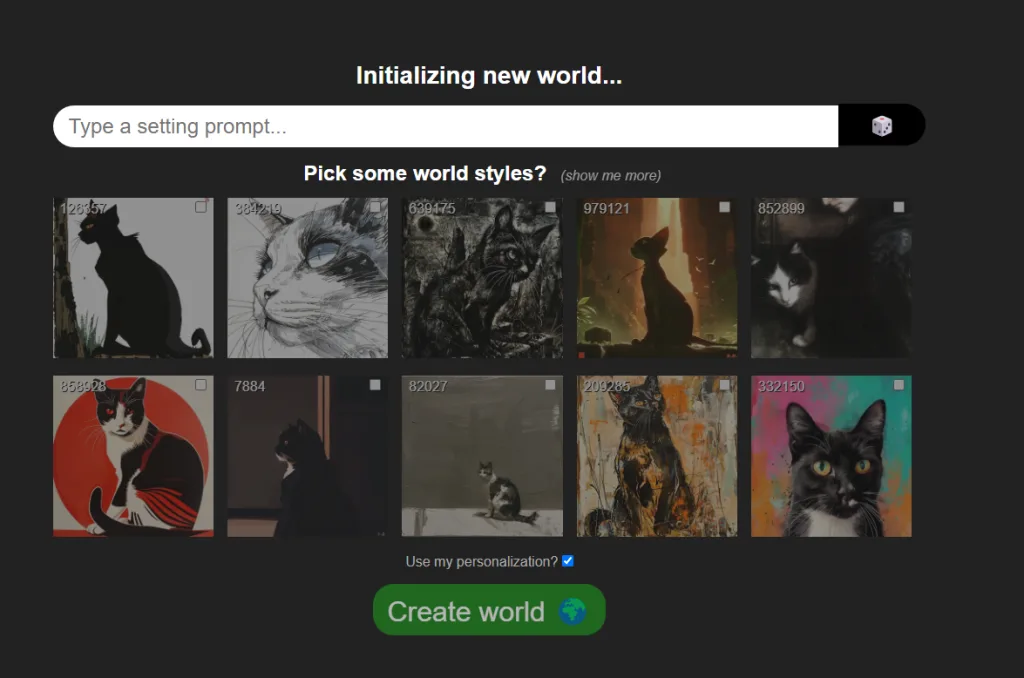The width and height of the screenshot is (1024, 678).
Task: Open the 'show me more' styles link
Action: (610, 175)
